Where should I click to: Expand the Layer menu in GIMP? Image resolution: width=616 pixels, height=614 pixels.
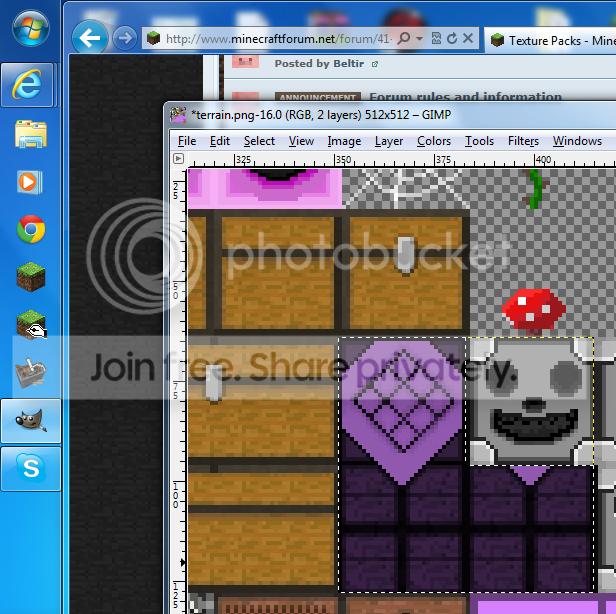(x=389, y=141)
